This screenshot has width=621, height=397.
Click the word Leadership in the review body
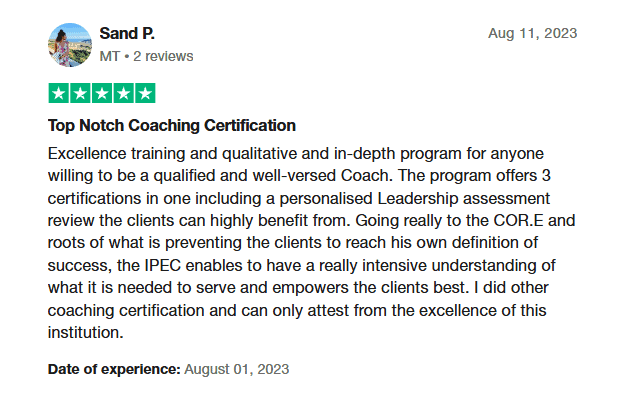click(418, 198)
